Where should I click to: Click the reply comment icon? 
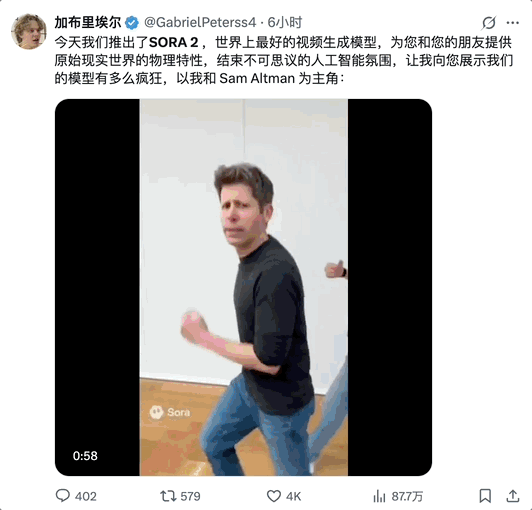tap(63, 496)
